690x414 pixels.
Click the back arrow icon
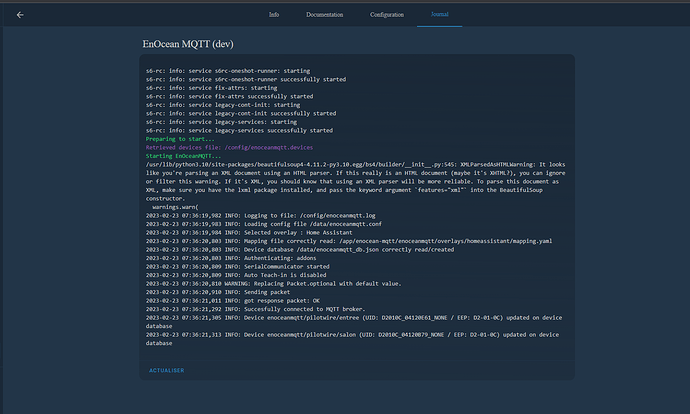[x=20, y=15]
